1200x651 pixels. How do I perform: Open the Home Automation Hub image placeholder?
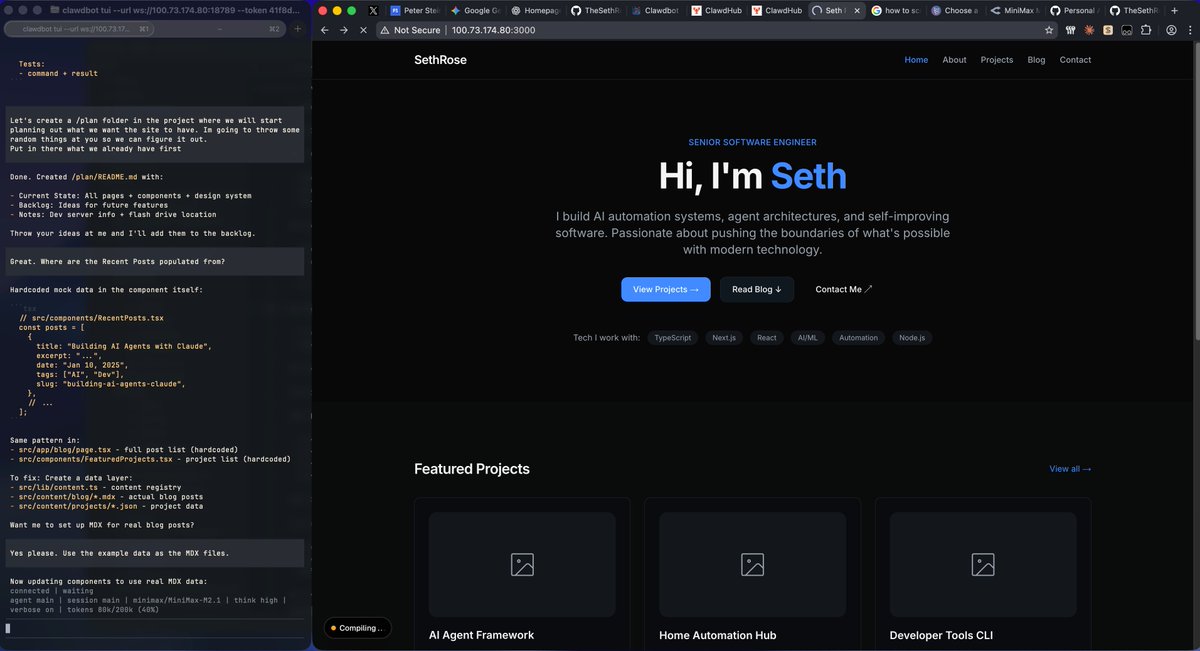pos(752,564)
